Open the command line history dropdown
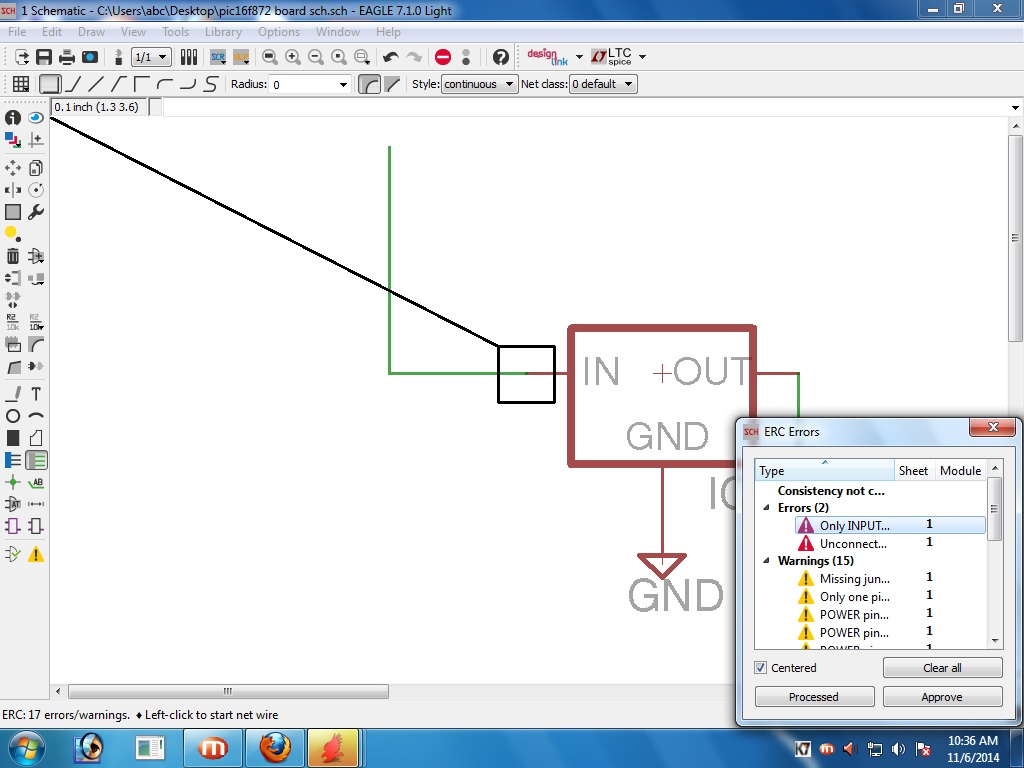The image size is (1024, 768). (1015, 108)
